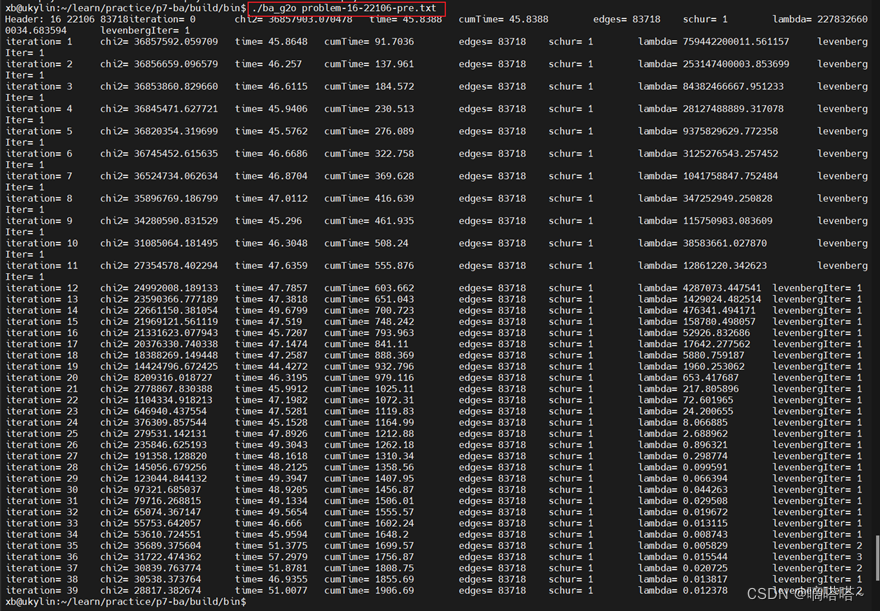Click cumTime value 1407.95
Image resolution: width=880 pixels, height=611 pixels.
(x=395, y=479)
